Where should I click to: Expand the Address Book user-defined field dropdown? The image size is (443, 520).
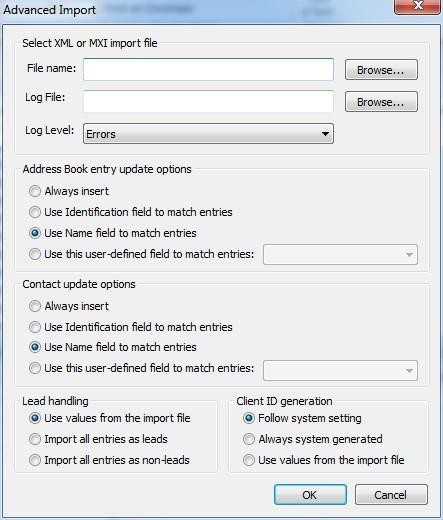coord(340,255)
